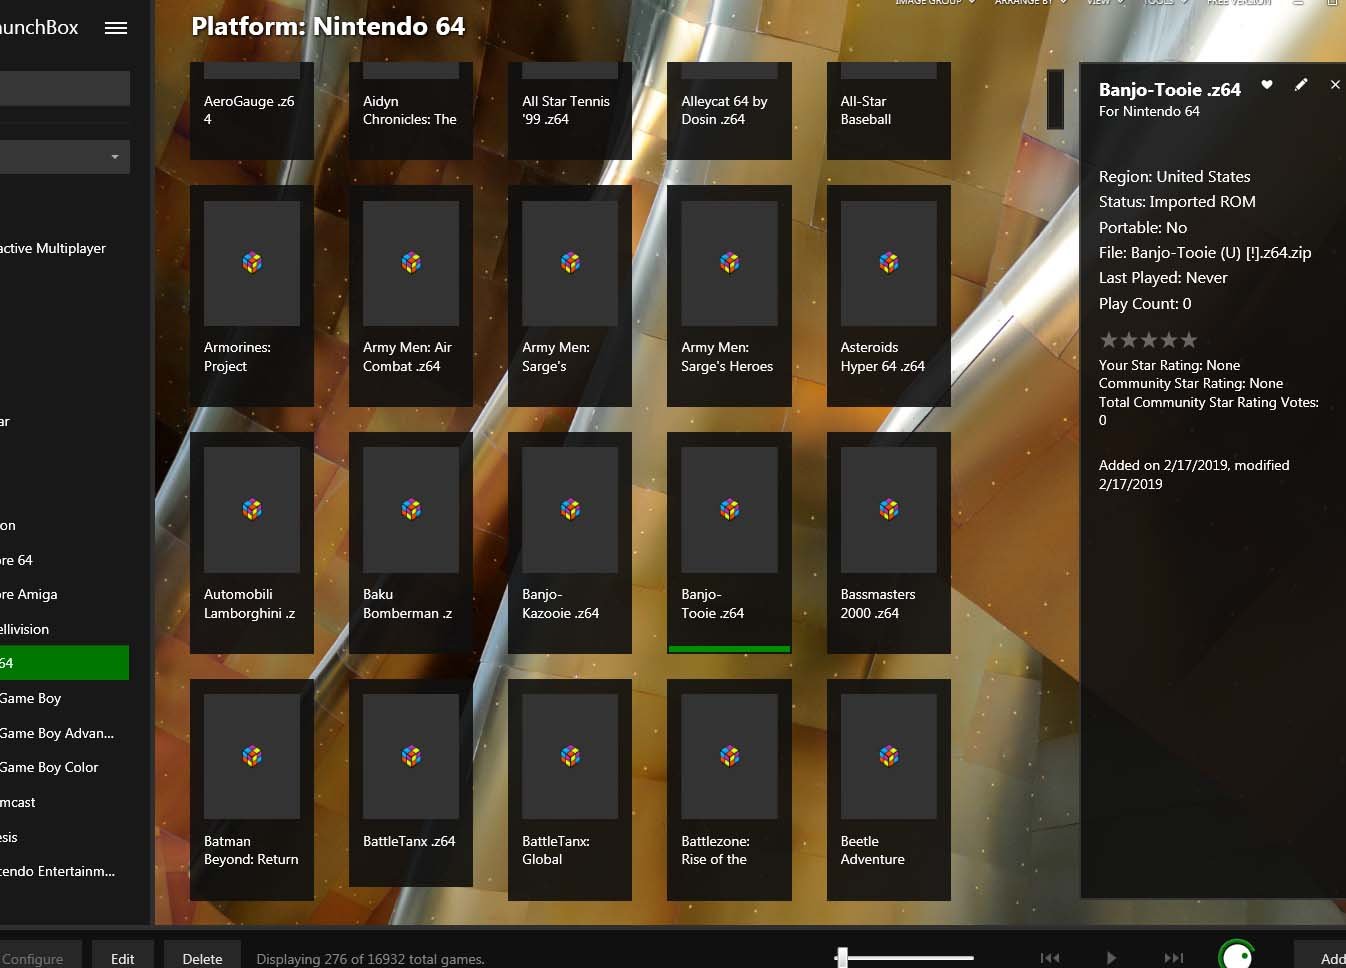Click 'Displaying 276 of 16932 total games' status
Screen dimensions: 1346x968
tap(370, 959)
